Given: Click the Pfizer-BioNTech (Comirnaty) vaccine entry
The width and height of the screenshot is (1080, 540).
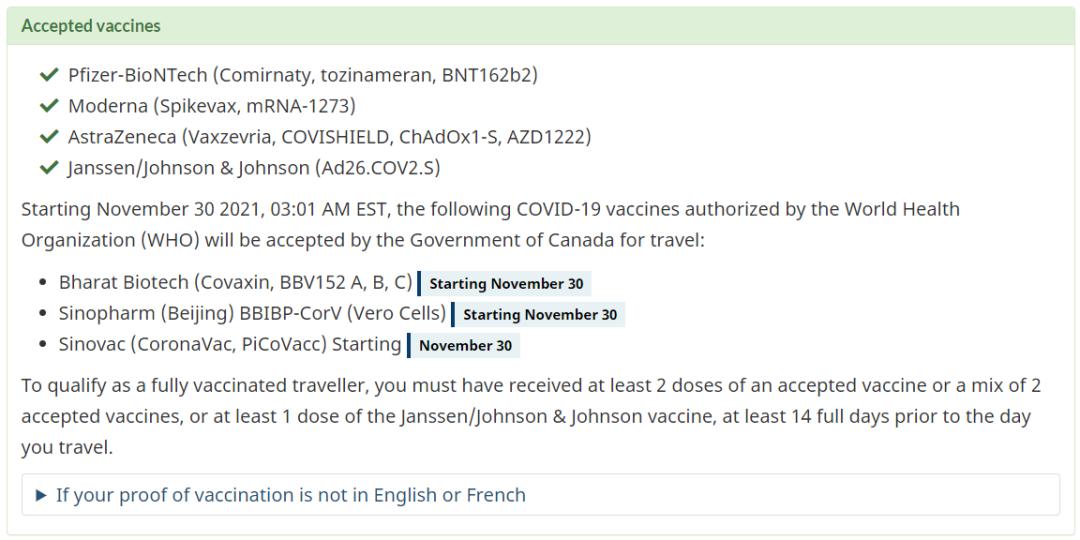Looking at the screenshot, I should pos(303,76).
